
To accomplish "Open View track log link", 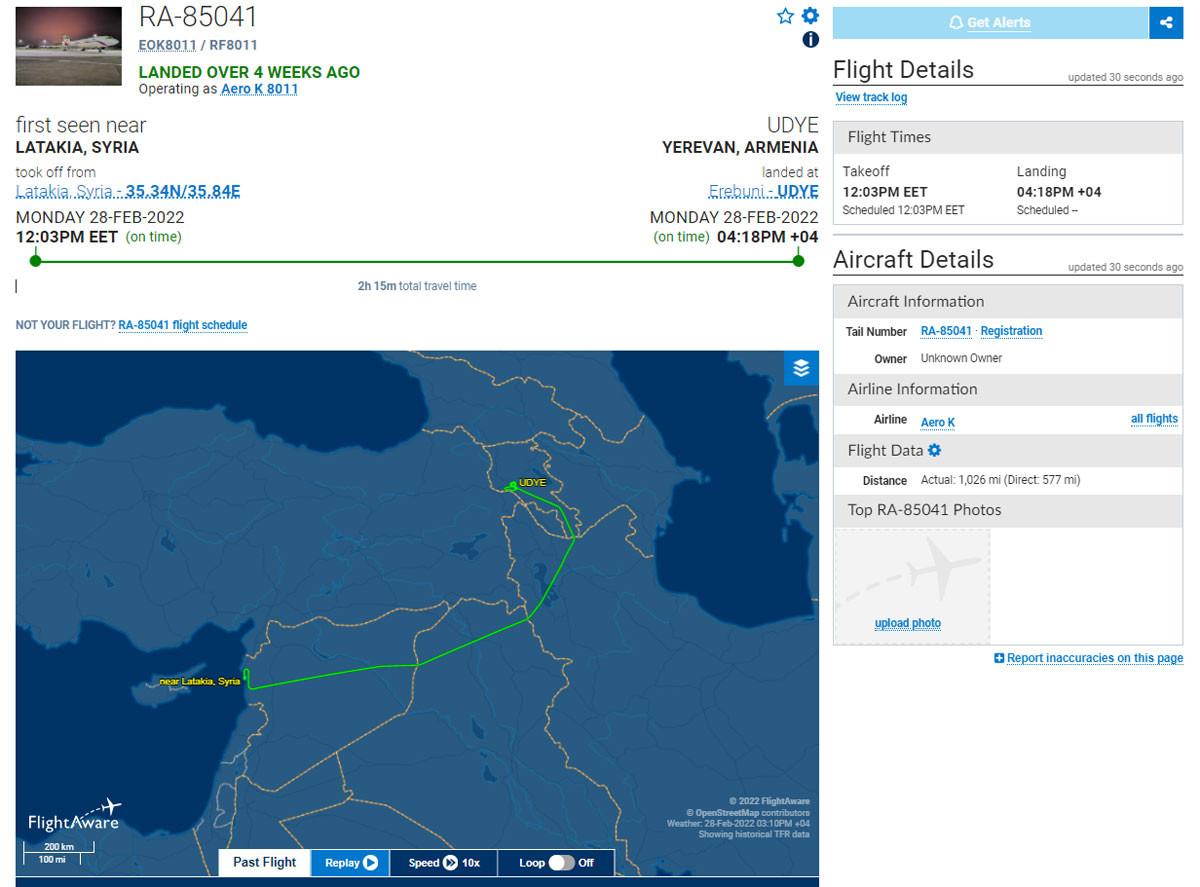I will 871,97.
